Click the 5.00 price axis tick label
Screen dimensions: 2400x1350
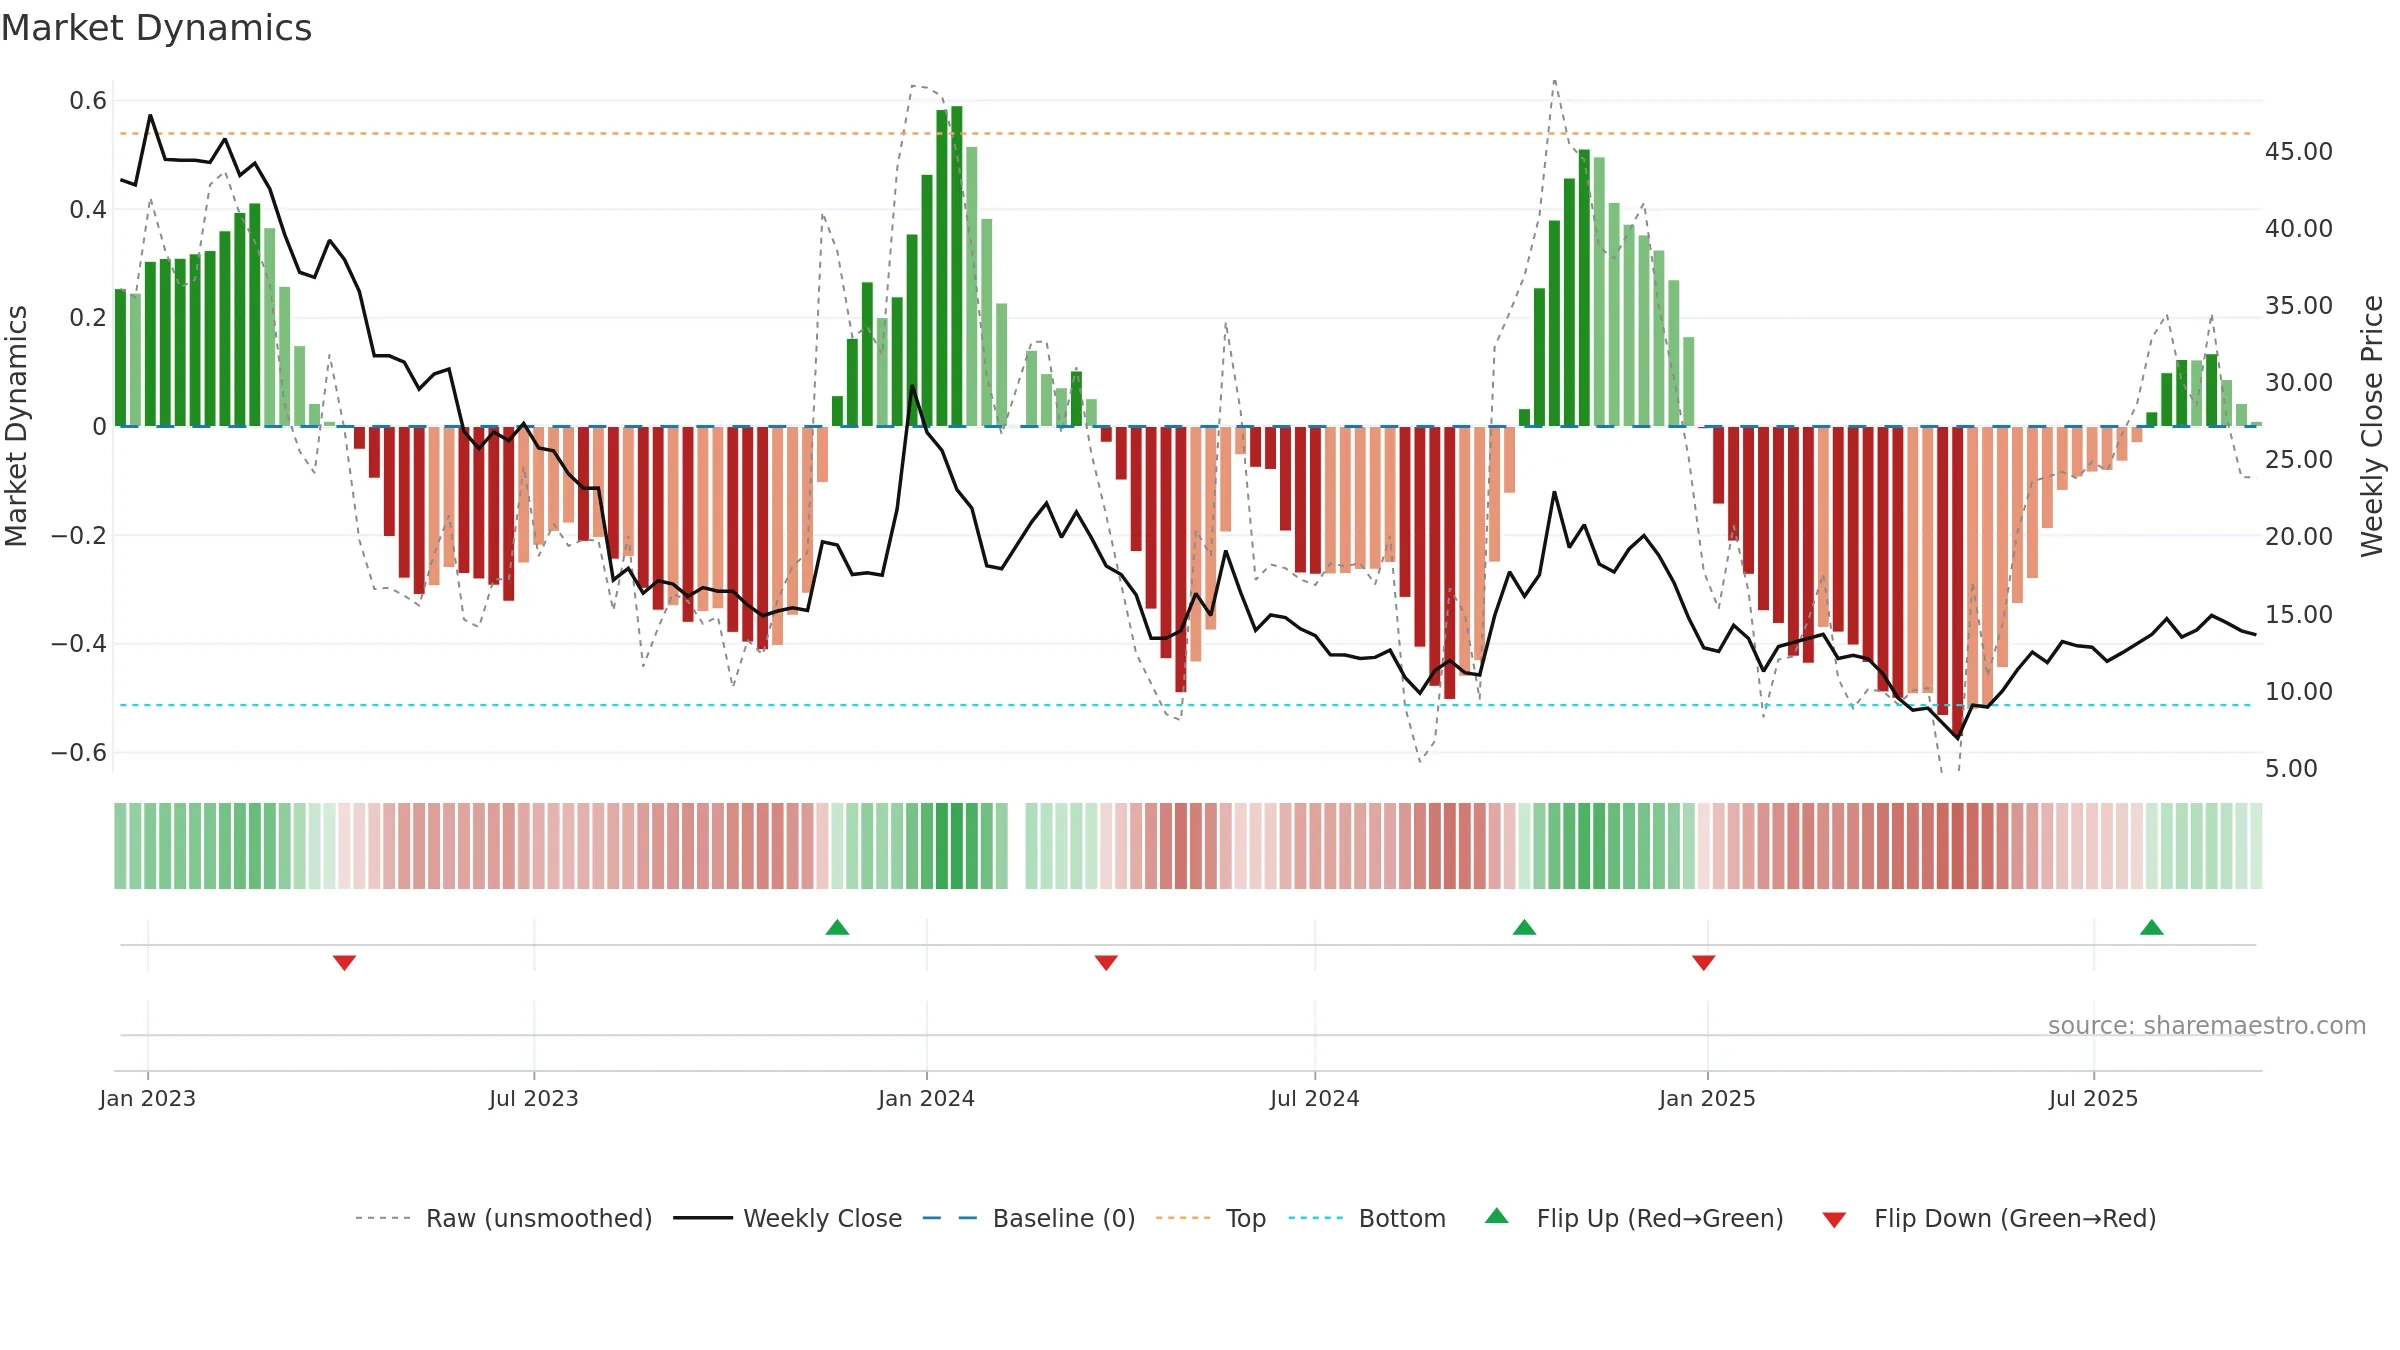tap(2291, 768)
